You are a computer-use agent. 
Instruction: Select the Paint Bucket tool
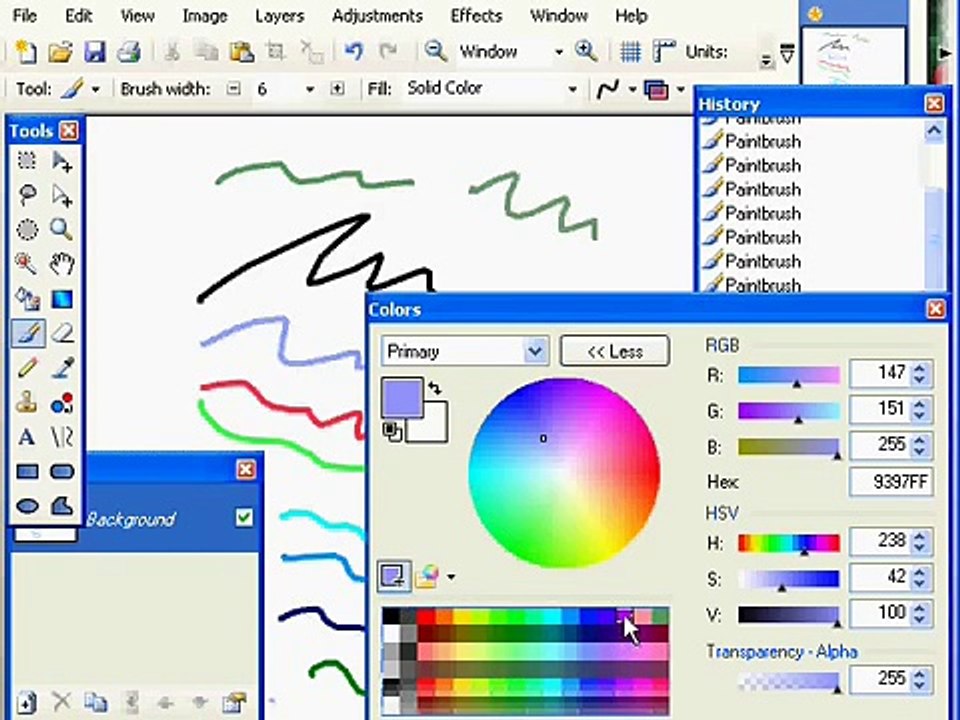point(27,299)
